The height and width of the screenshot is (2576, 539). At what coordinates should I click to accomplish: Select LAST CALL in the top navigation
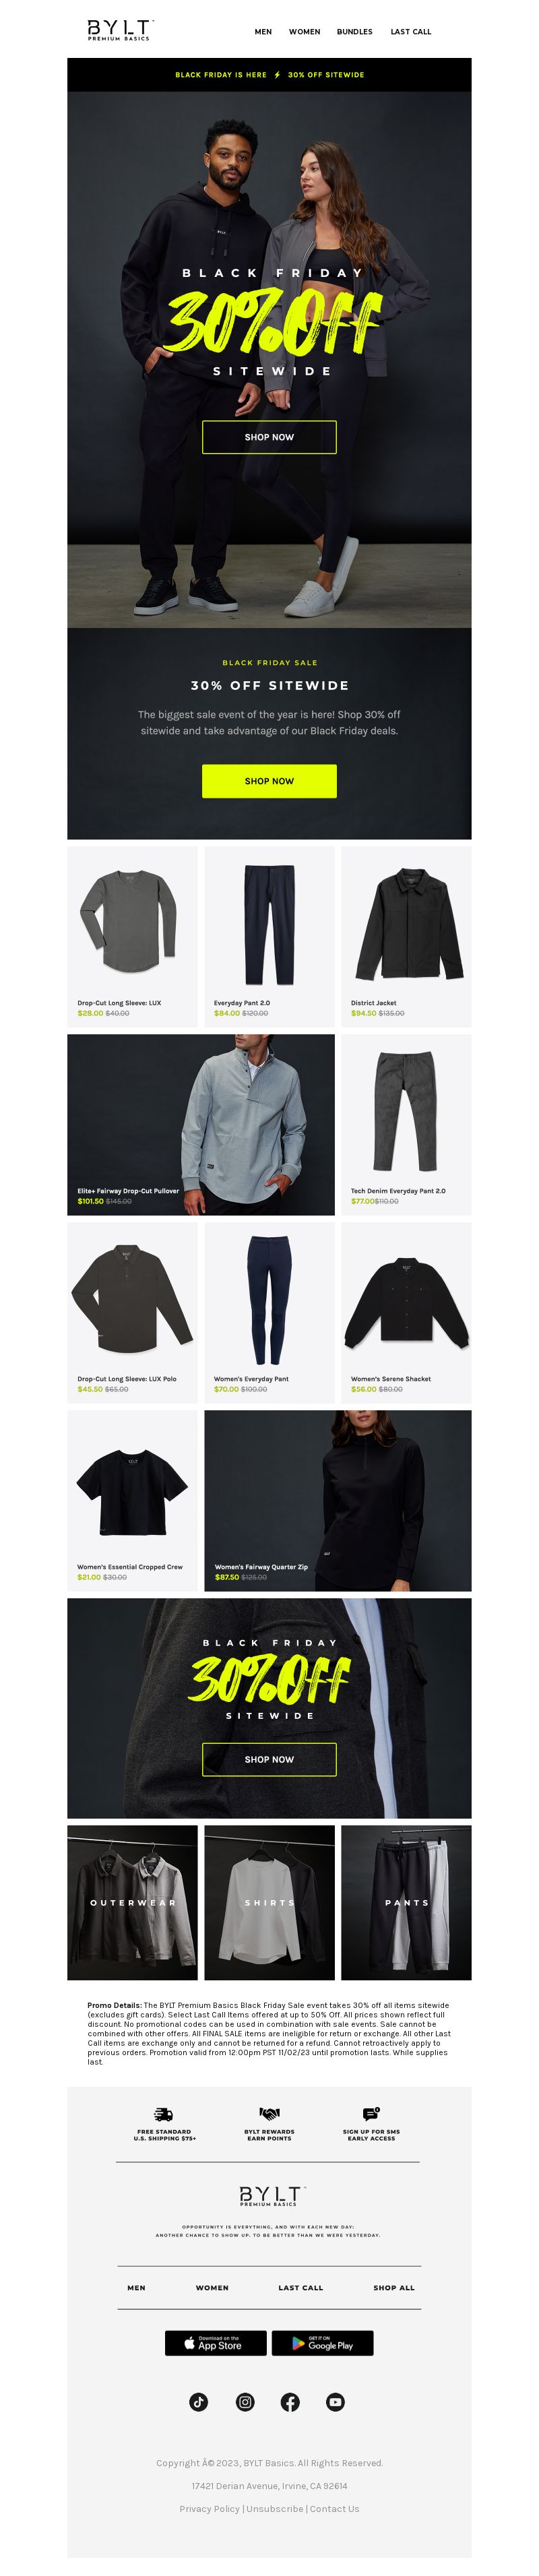411,32
